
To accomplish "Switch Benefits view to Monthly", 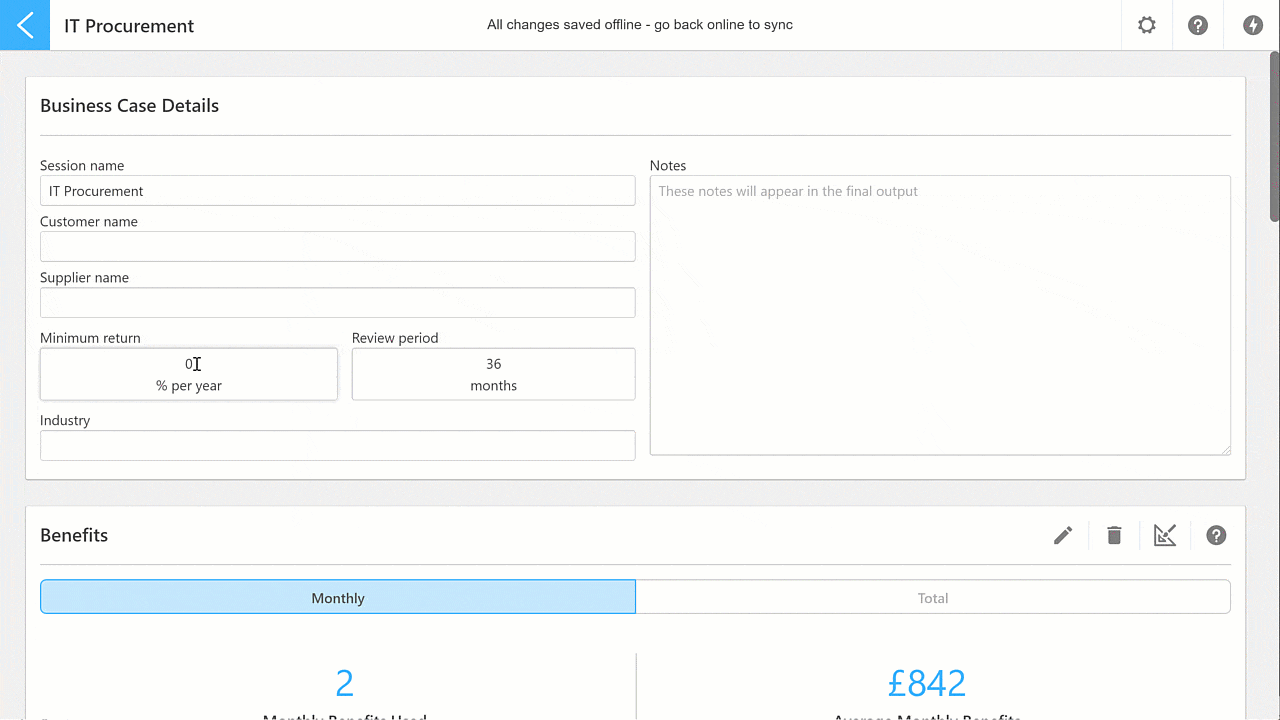I will point(338,597).
